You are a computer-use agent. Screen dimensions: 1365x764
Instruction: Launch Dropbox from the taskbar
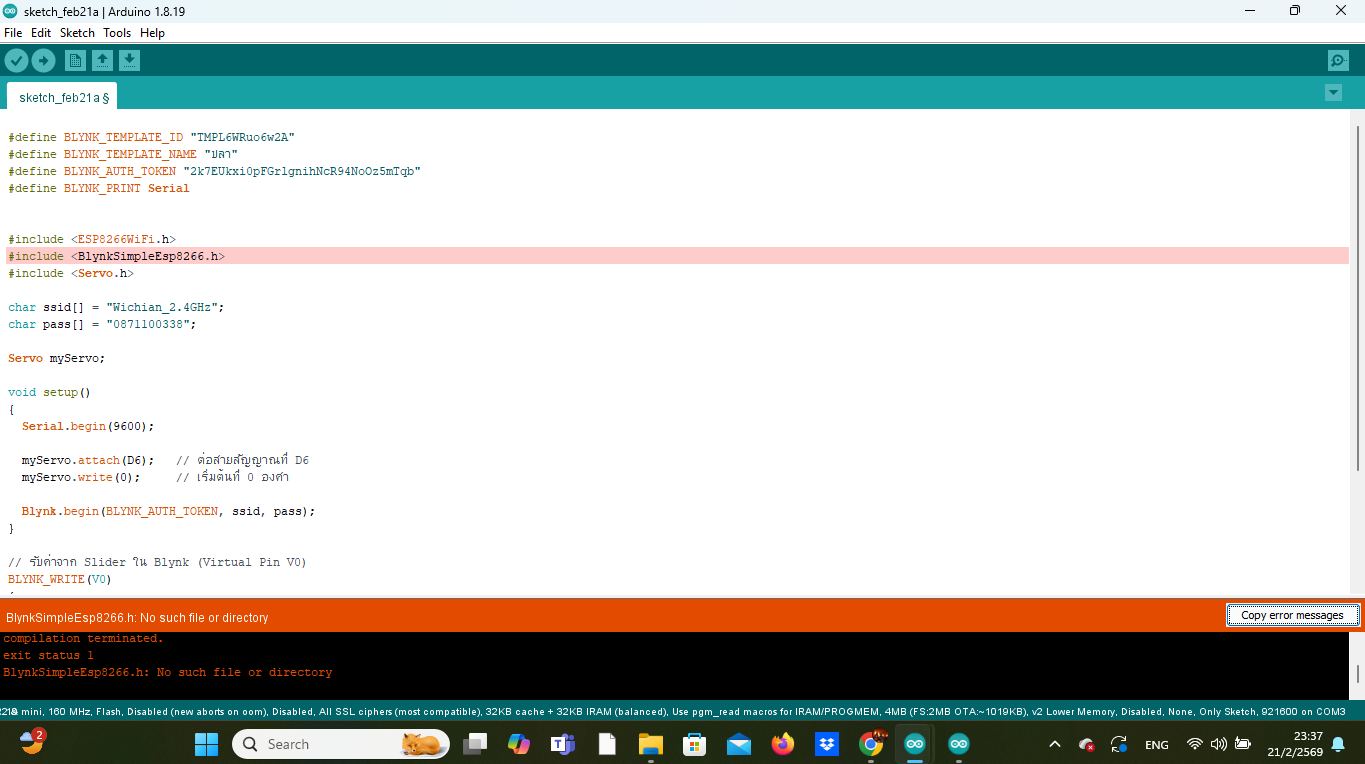pos(826,744)
